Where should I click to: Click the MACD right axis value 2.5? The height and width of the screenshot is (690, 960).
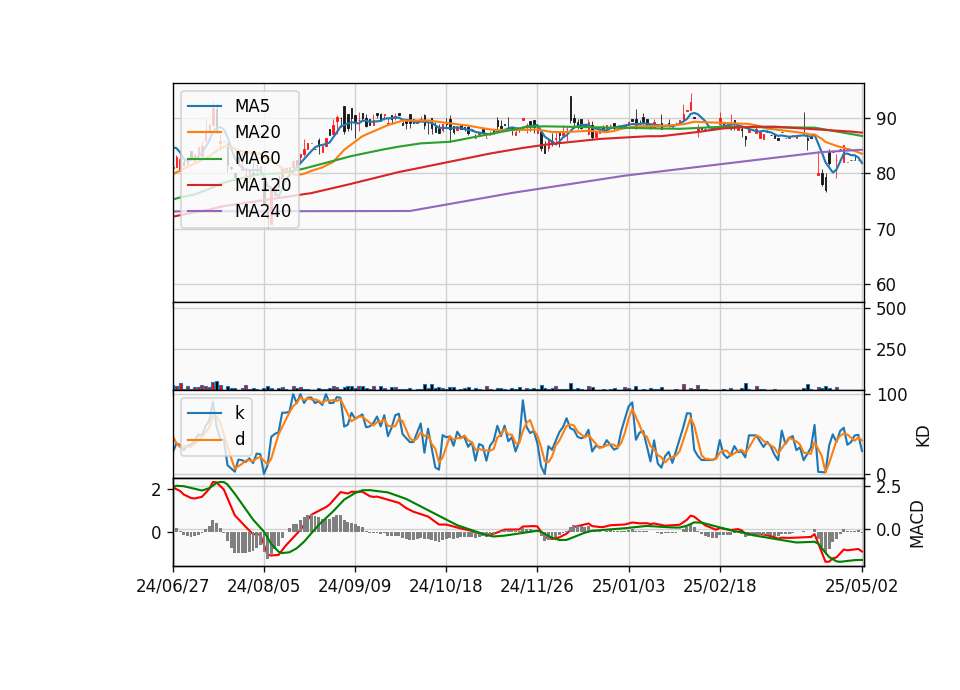click(x=888, y=487)
